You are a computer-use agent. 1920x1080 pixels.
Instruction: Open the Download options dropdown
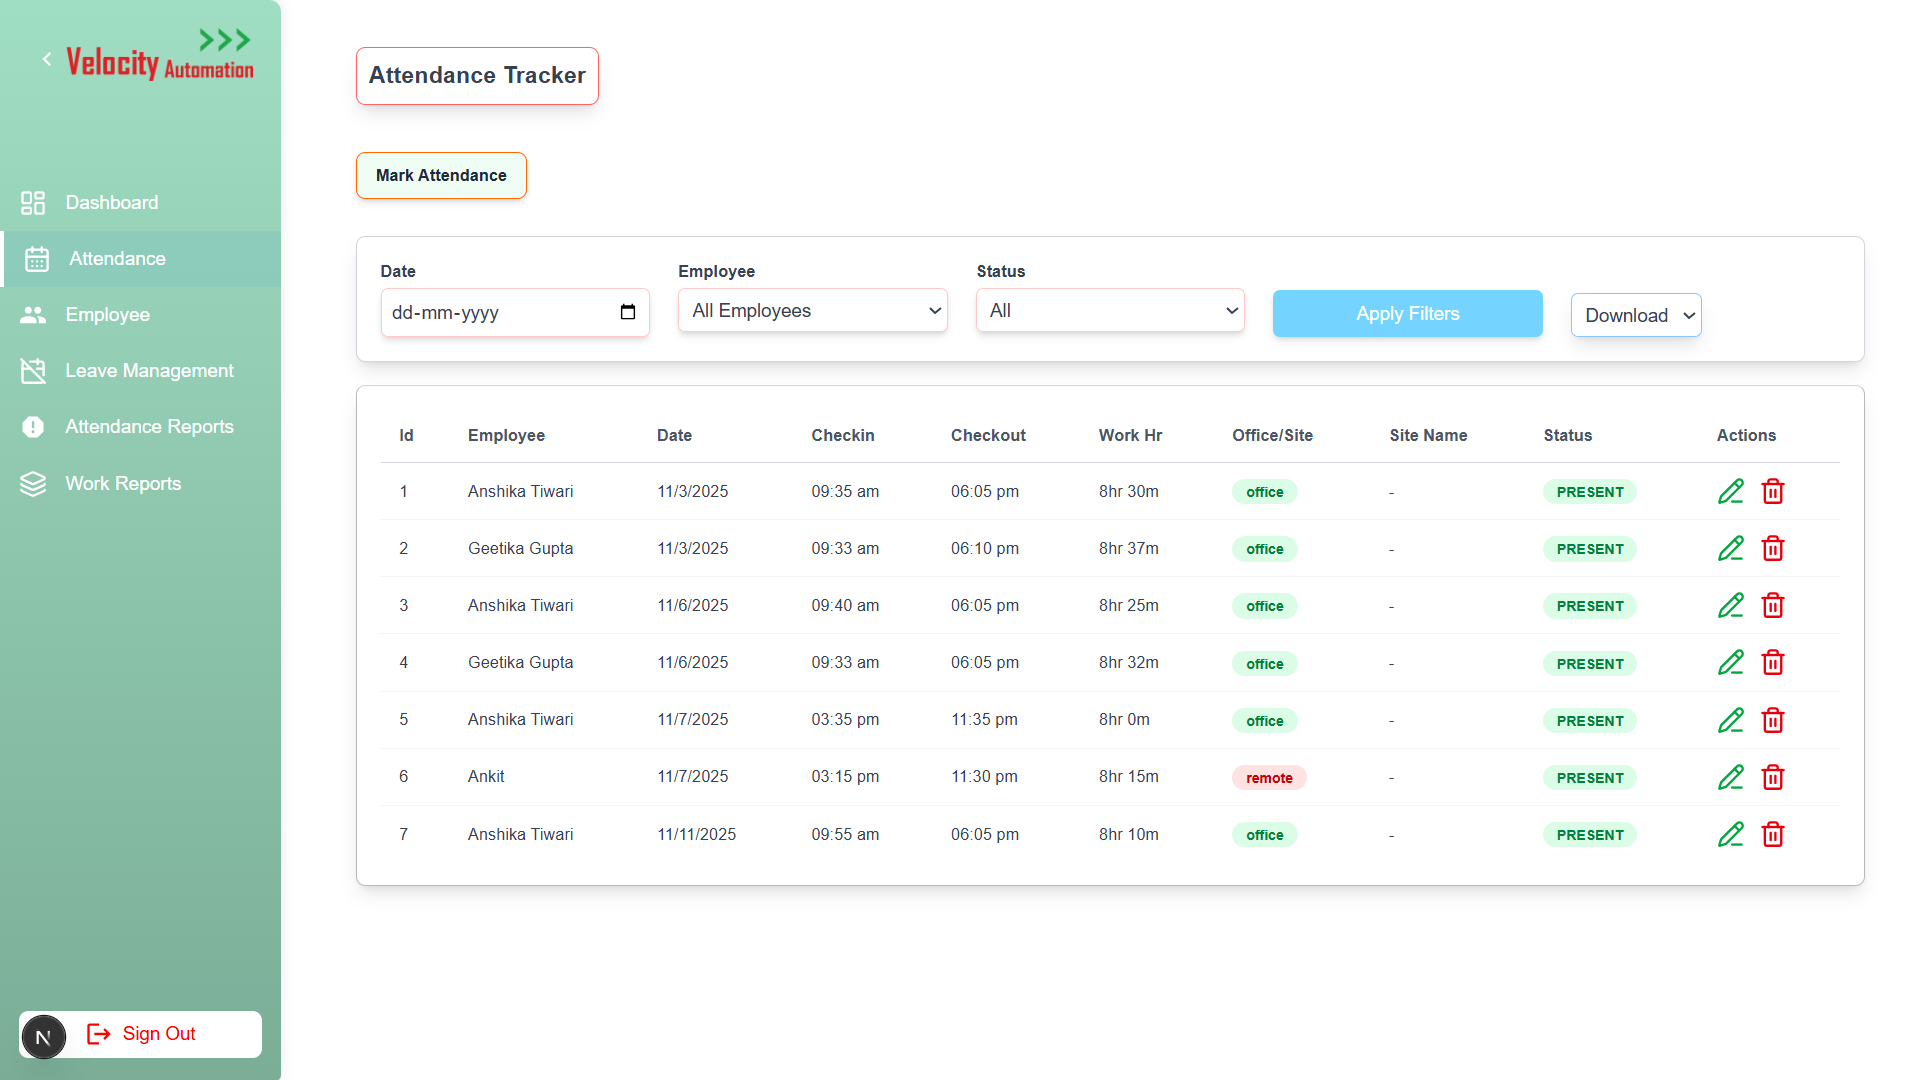pos(1636,315)
